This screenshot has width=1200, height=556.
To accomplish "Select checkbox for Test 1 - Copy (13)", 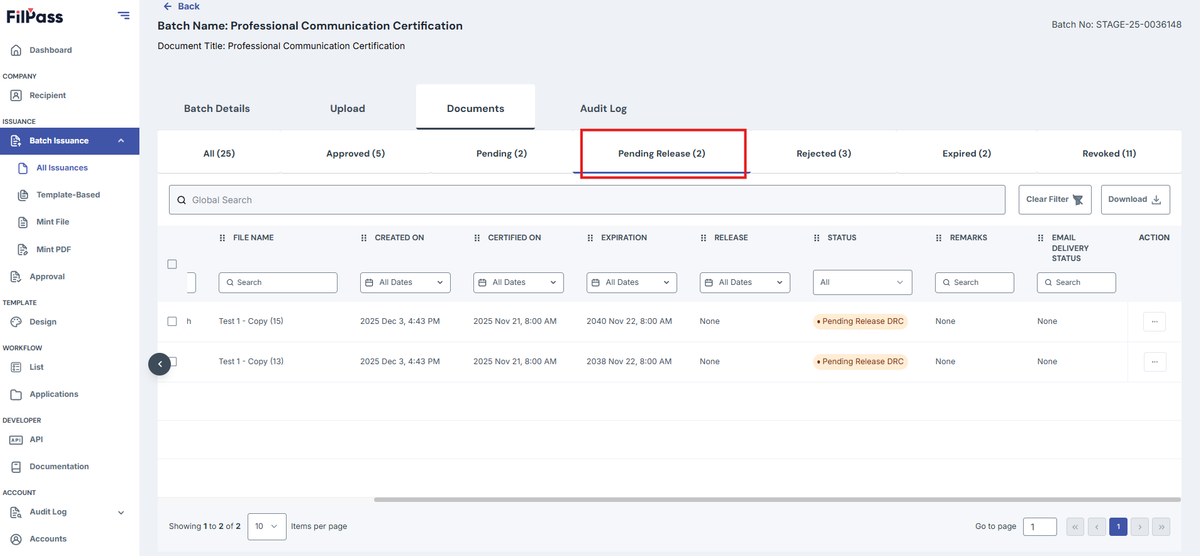I will (x=172, y=361).
